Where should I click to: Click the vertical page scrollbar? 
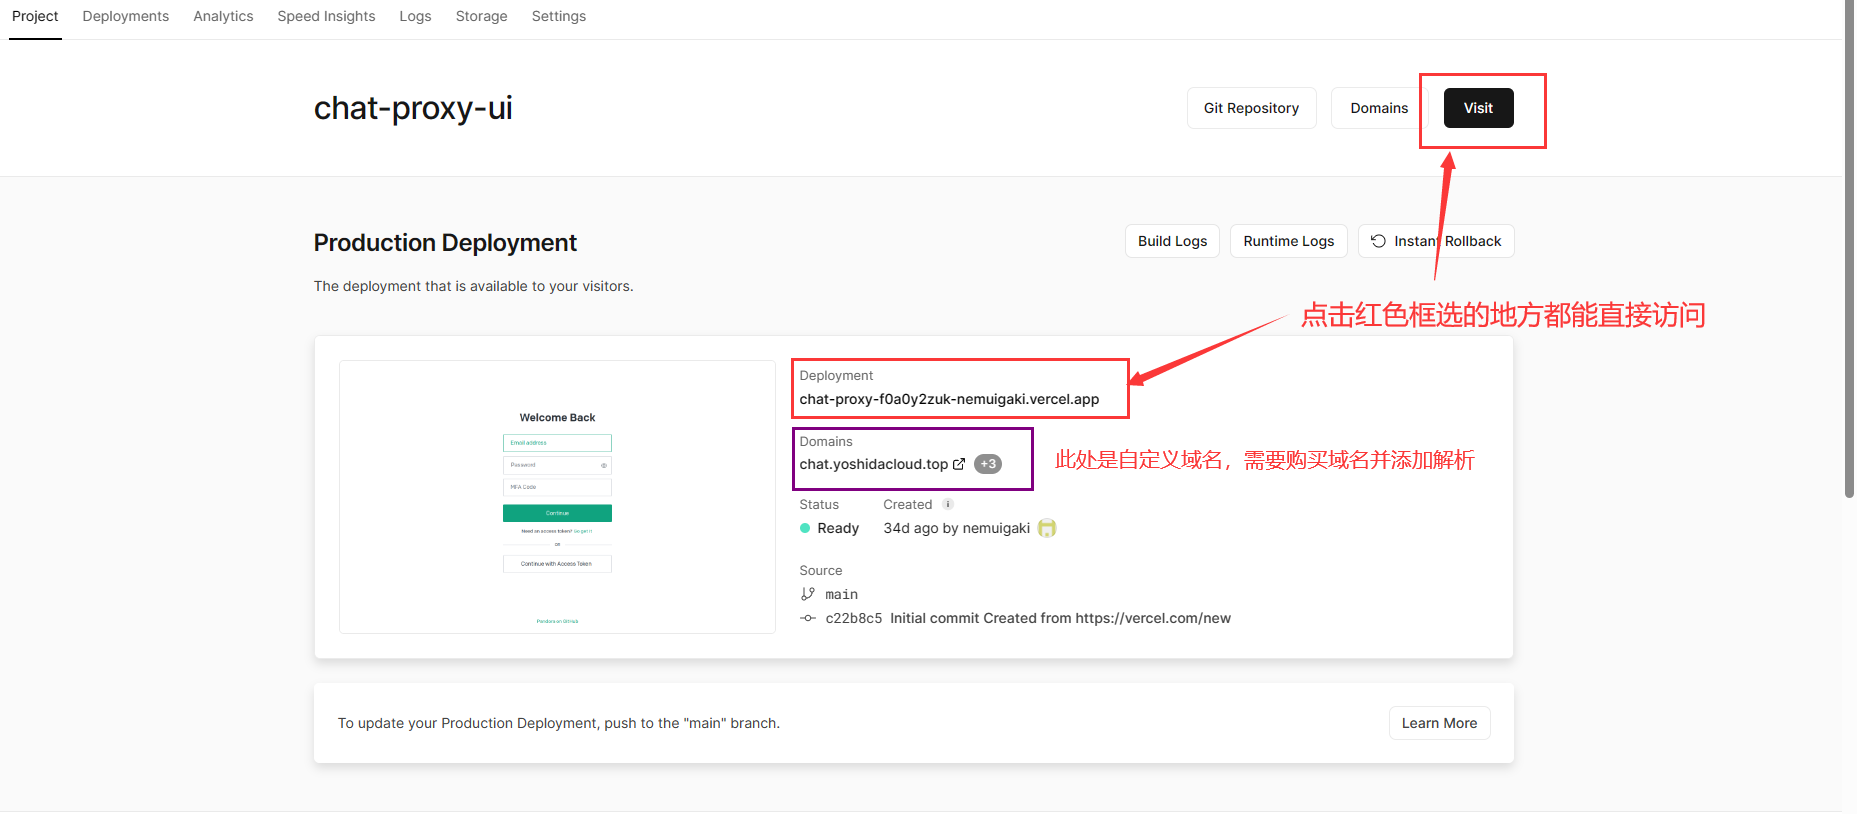1849,250
